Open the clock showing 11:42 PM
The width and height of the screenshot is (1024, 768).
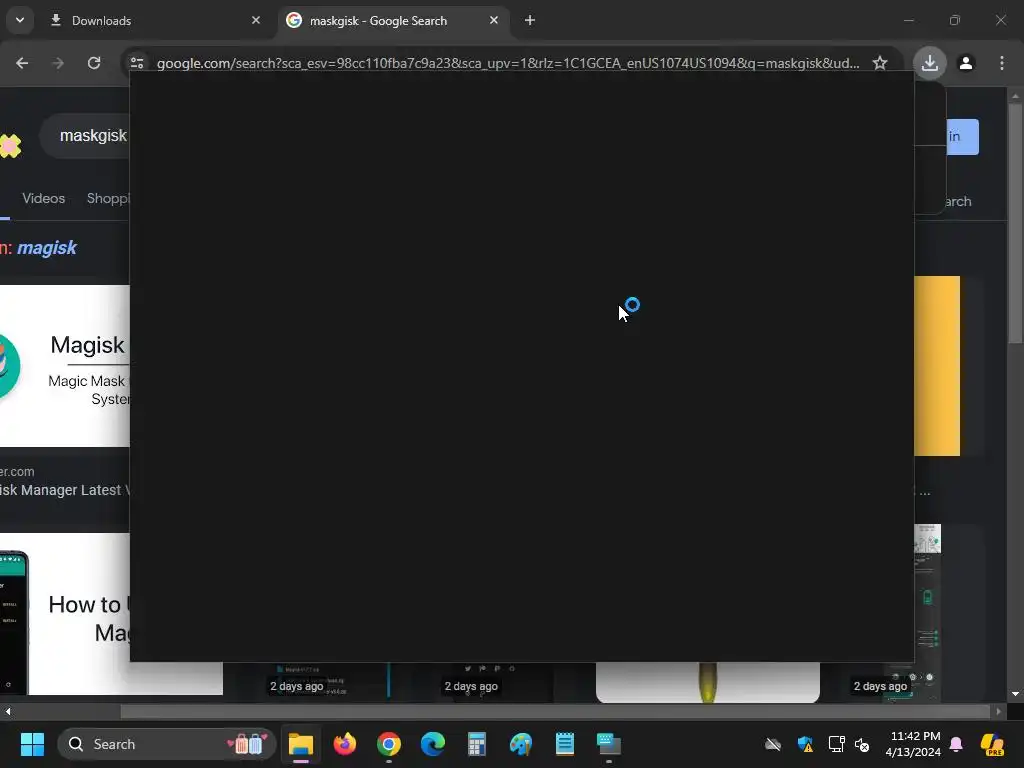coord(913,744)
